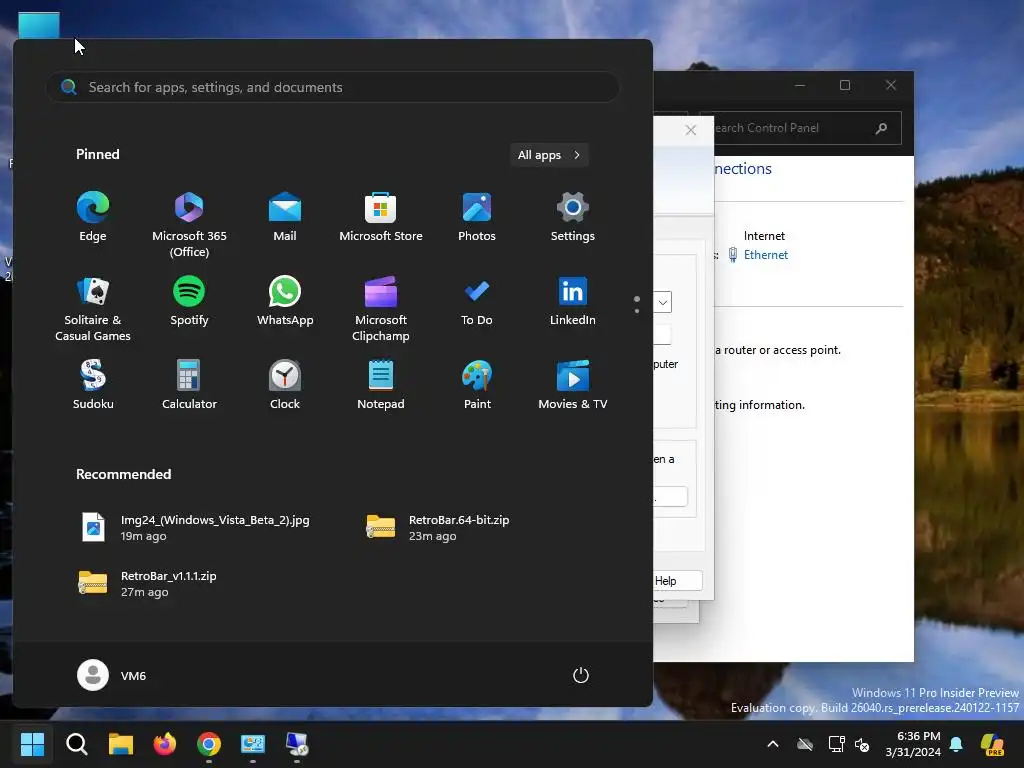
Task: Open WhatsApp pinned app
Action: click(285, 302)
